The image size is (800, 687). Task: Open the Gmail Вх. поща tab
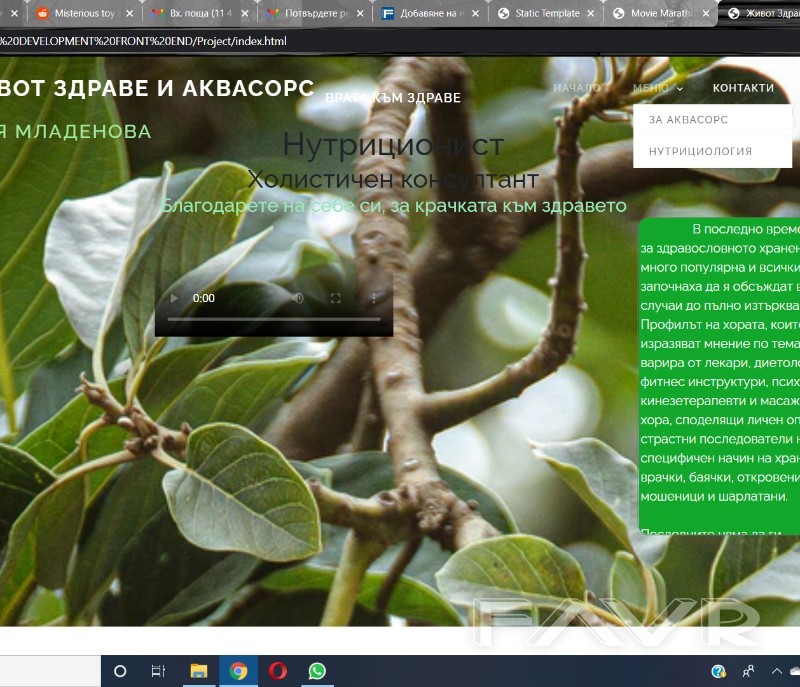point(200,13)
